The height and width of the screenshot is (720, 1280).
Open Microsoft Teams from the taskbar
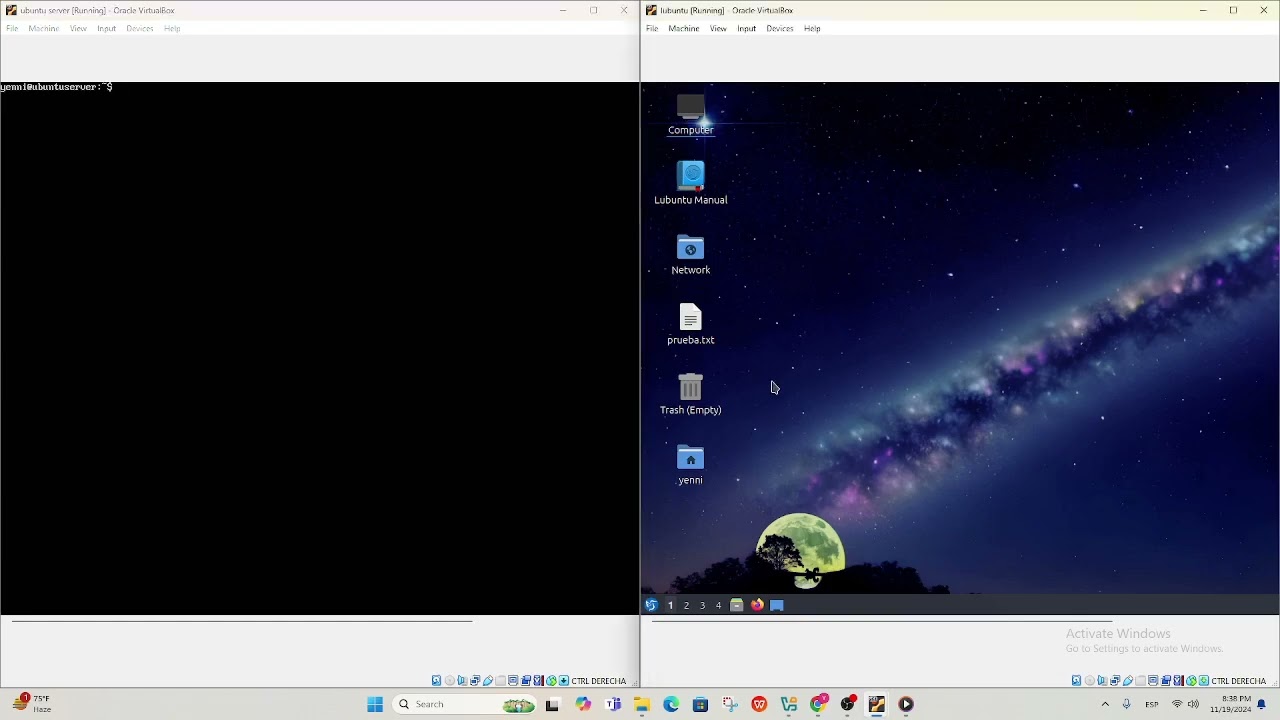[613, 704]
